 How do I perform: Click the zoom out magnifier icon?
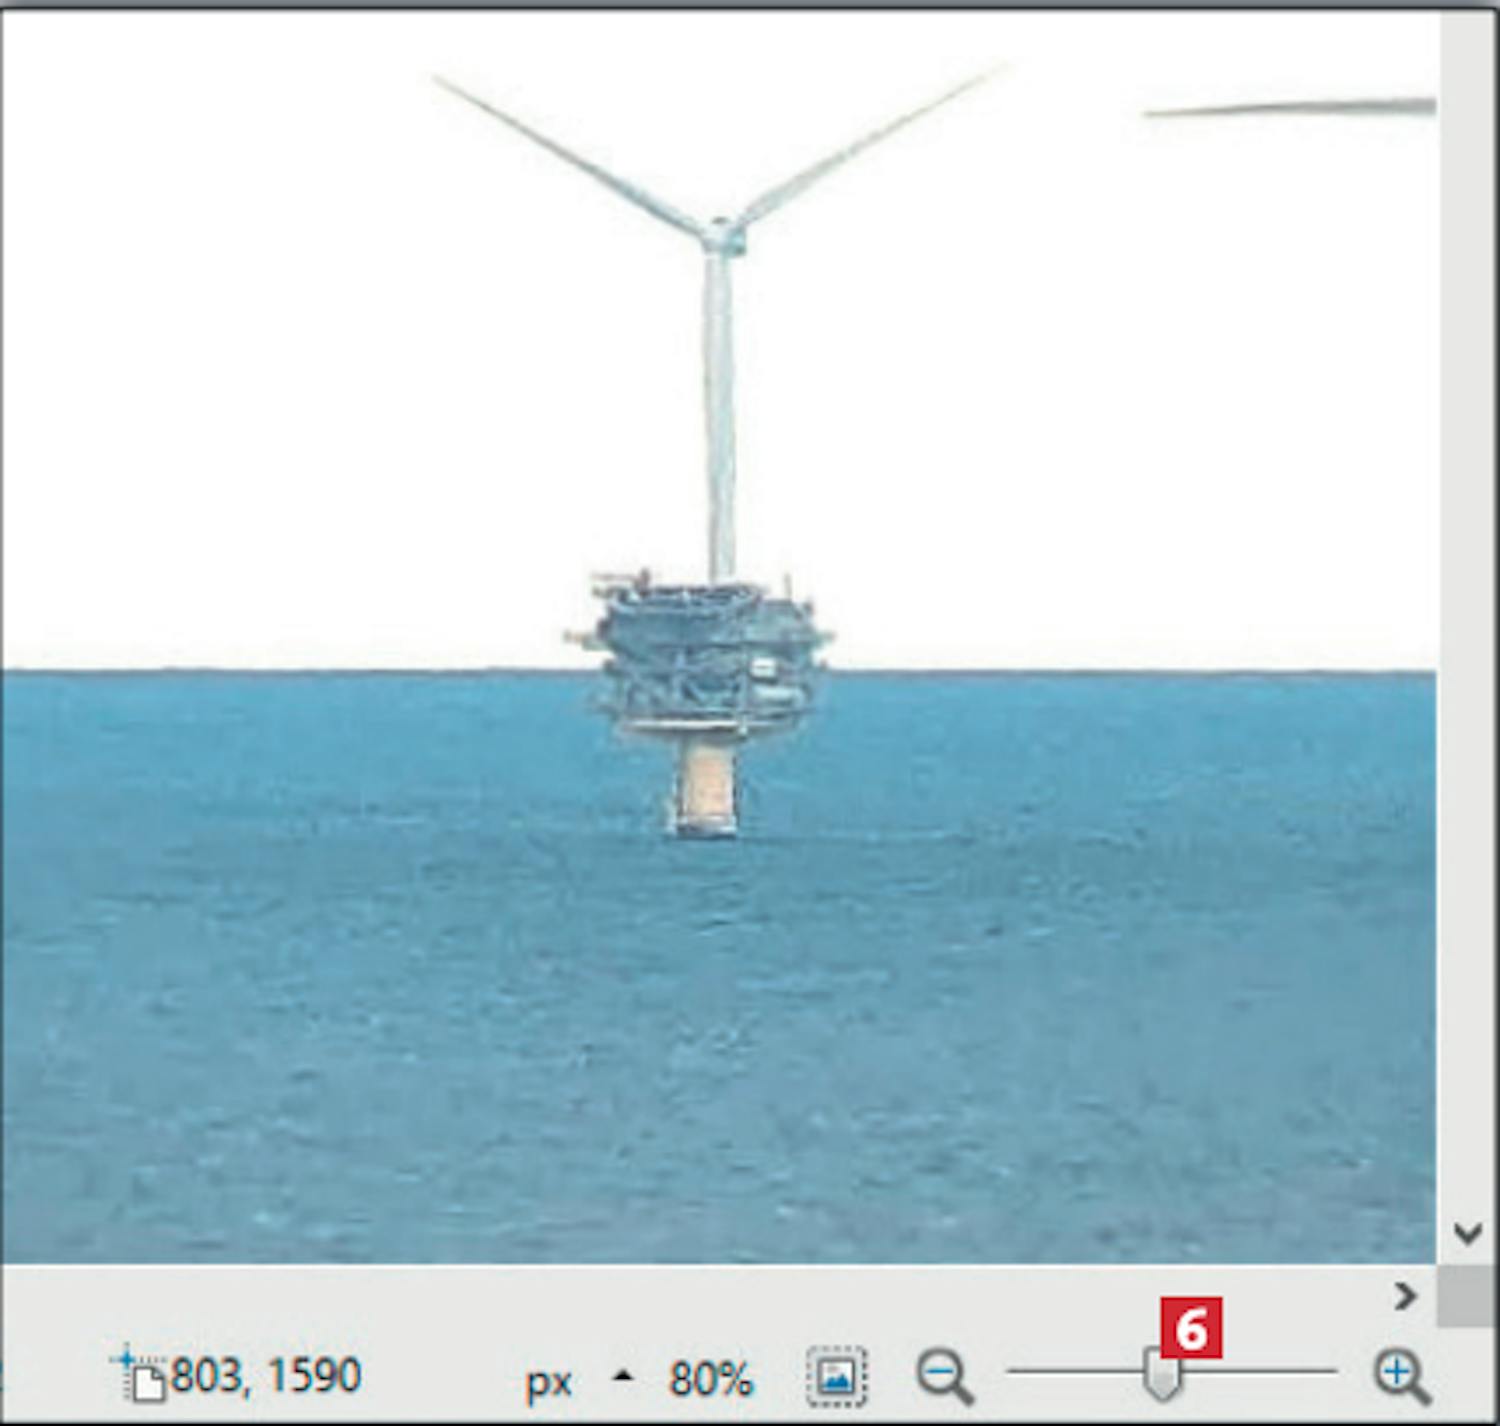point(943,1376)
